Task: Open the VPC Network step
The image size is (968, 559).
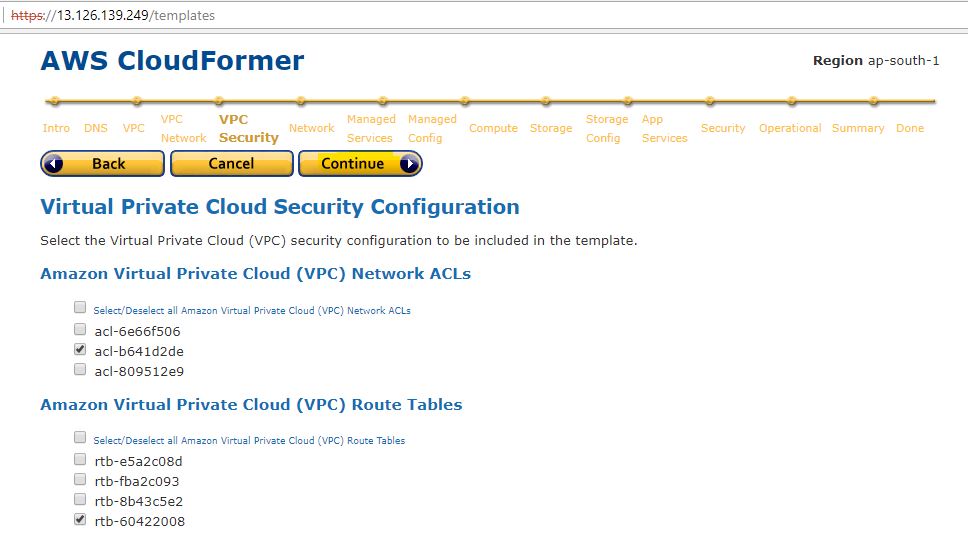Action: click(183, 129)
